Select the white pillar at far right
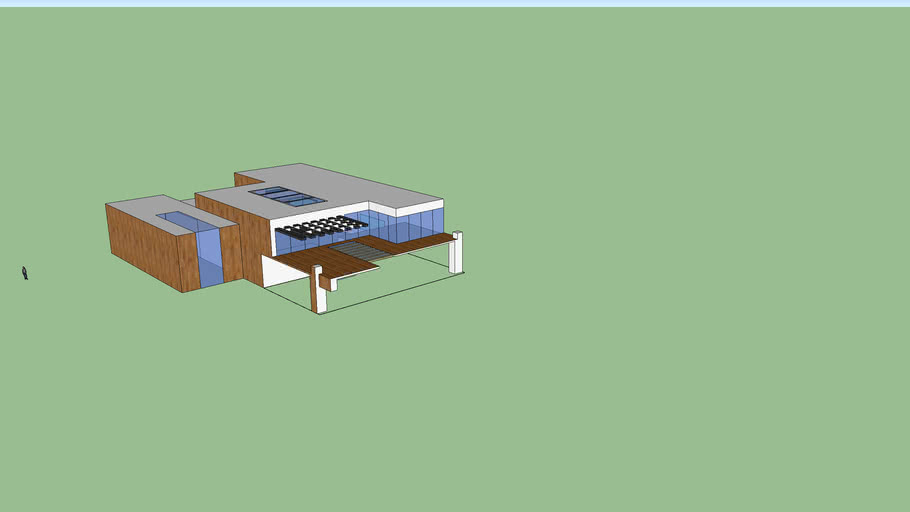 (455, 252)
